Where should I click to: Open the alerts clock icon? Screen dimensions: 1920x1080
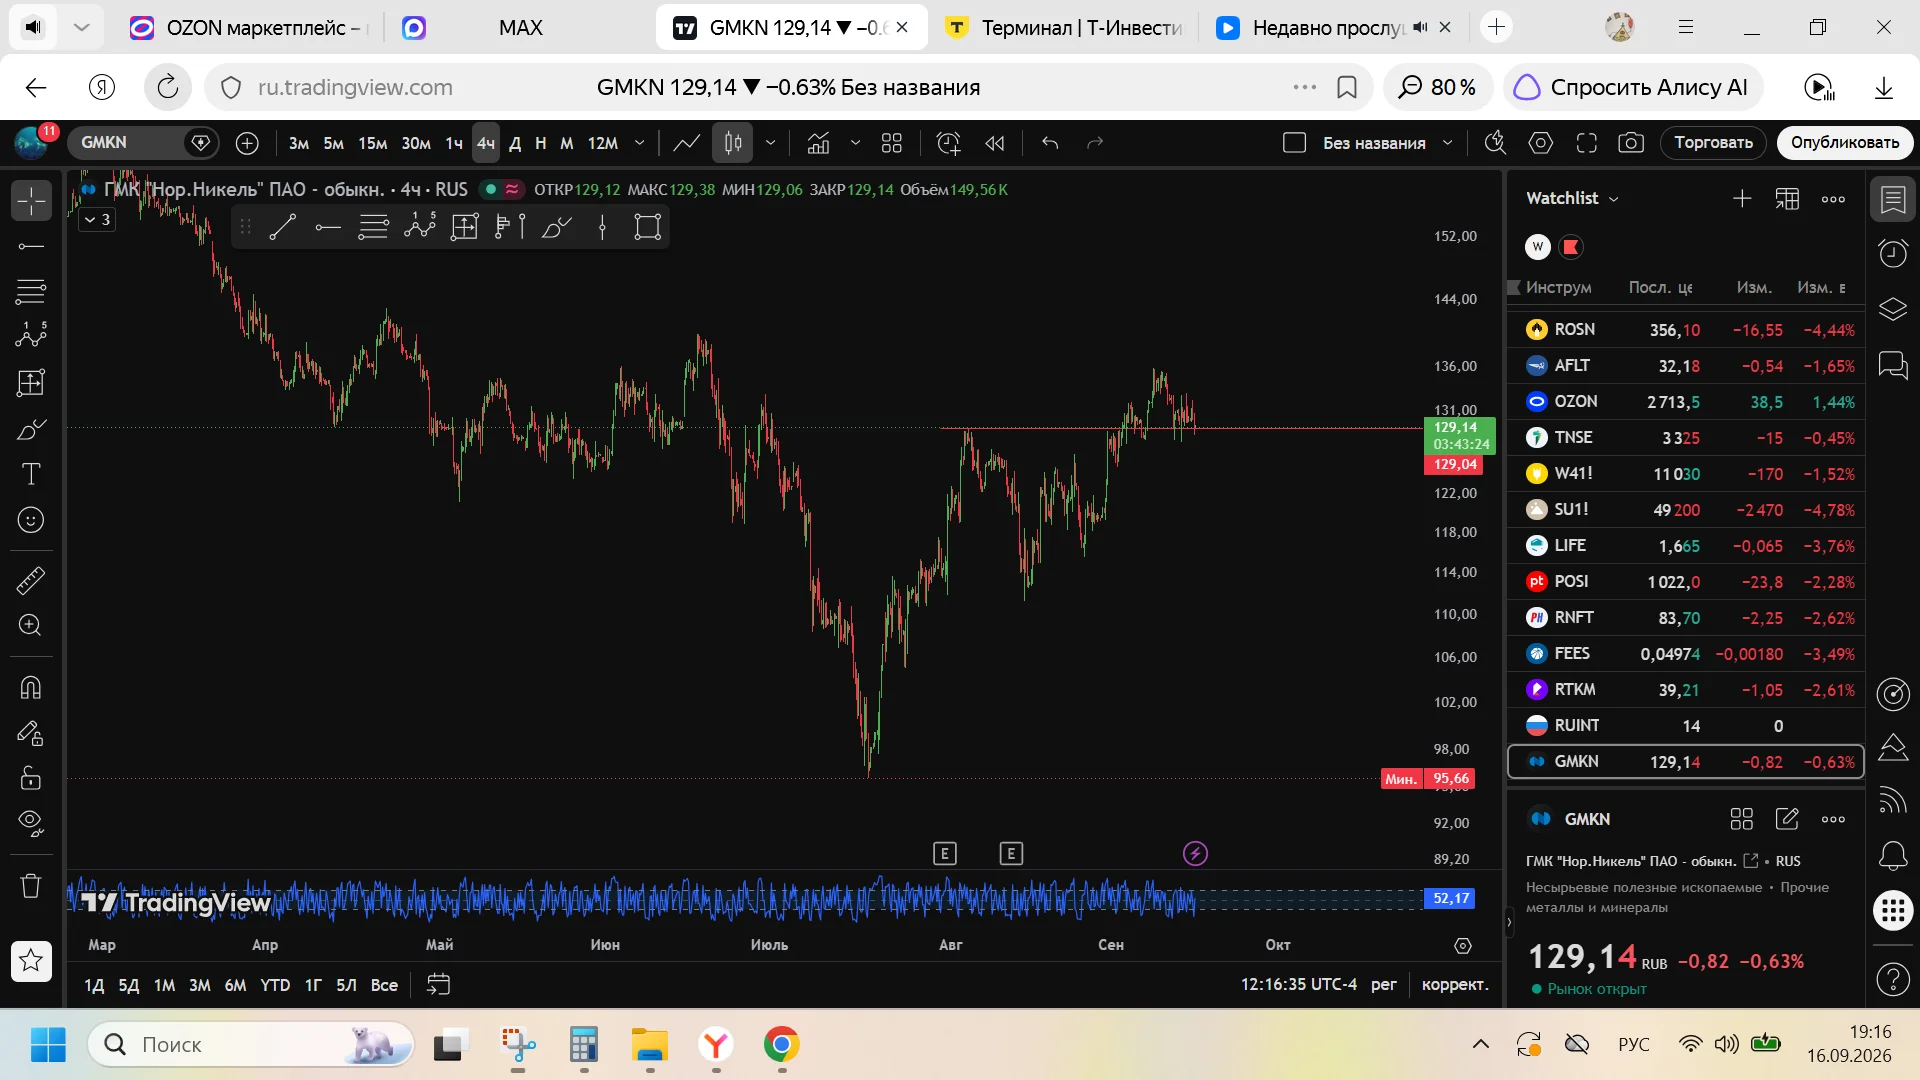click(1893, 253)
